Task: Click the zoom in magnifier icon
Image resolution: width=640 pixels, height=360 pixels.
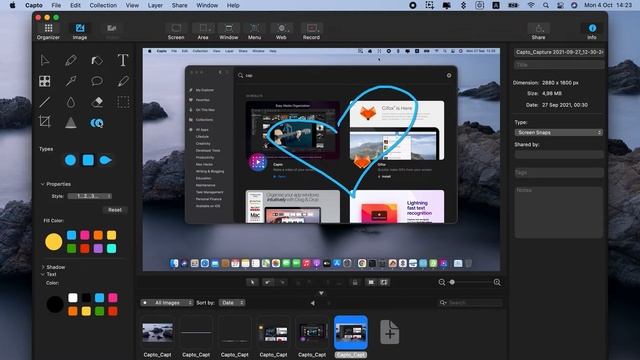Action: pos(497,282)
